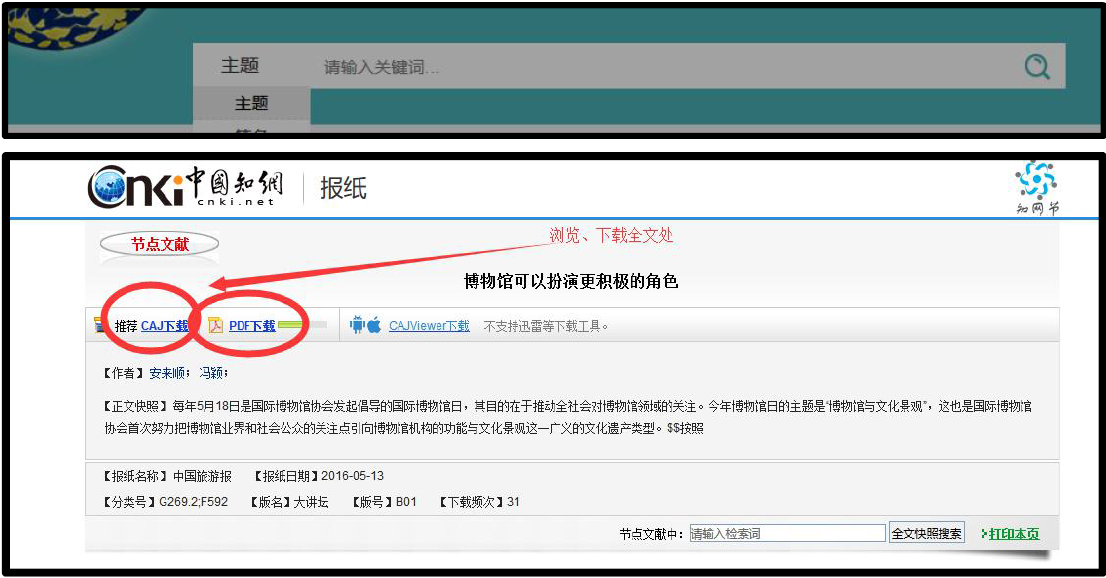This screenshot has width=1106, height=578.
Task: Click the 知网节 icon in header
Action: 1036,188
